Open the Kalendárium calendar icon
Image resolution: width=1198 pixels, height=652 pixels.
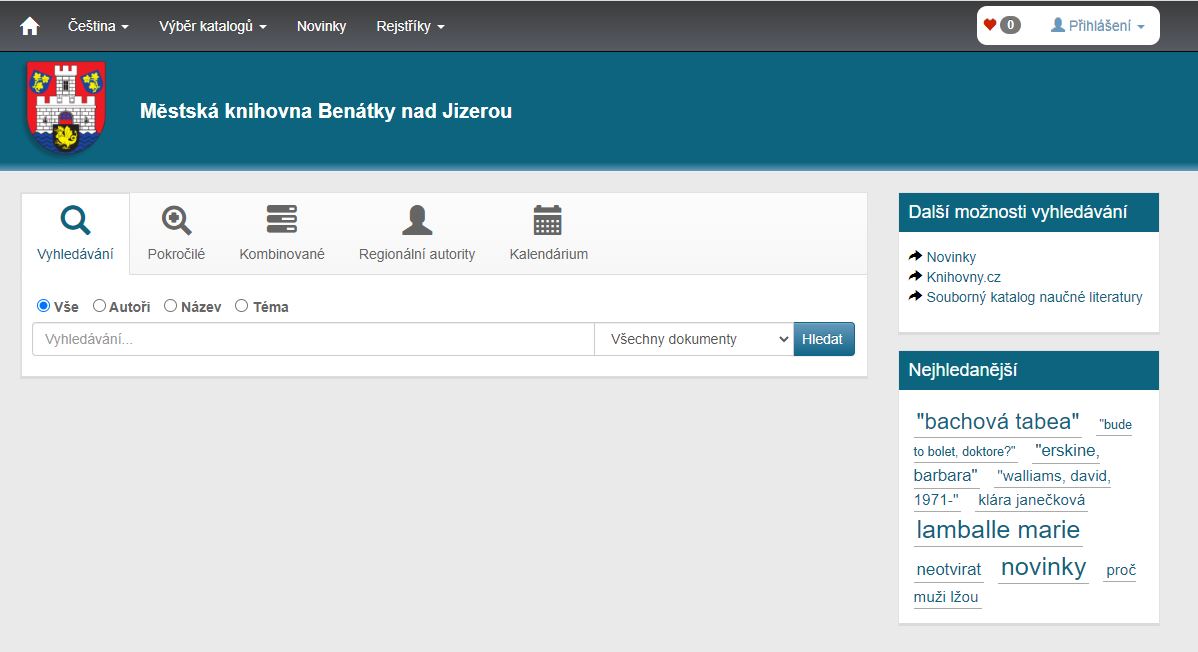point(548,220)
